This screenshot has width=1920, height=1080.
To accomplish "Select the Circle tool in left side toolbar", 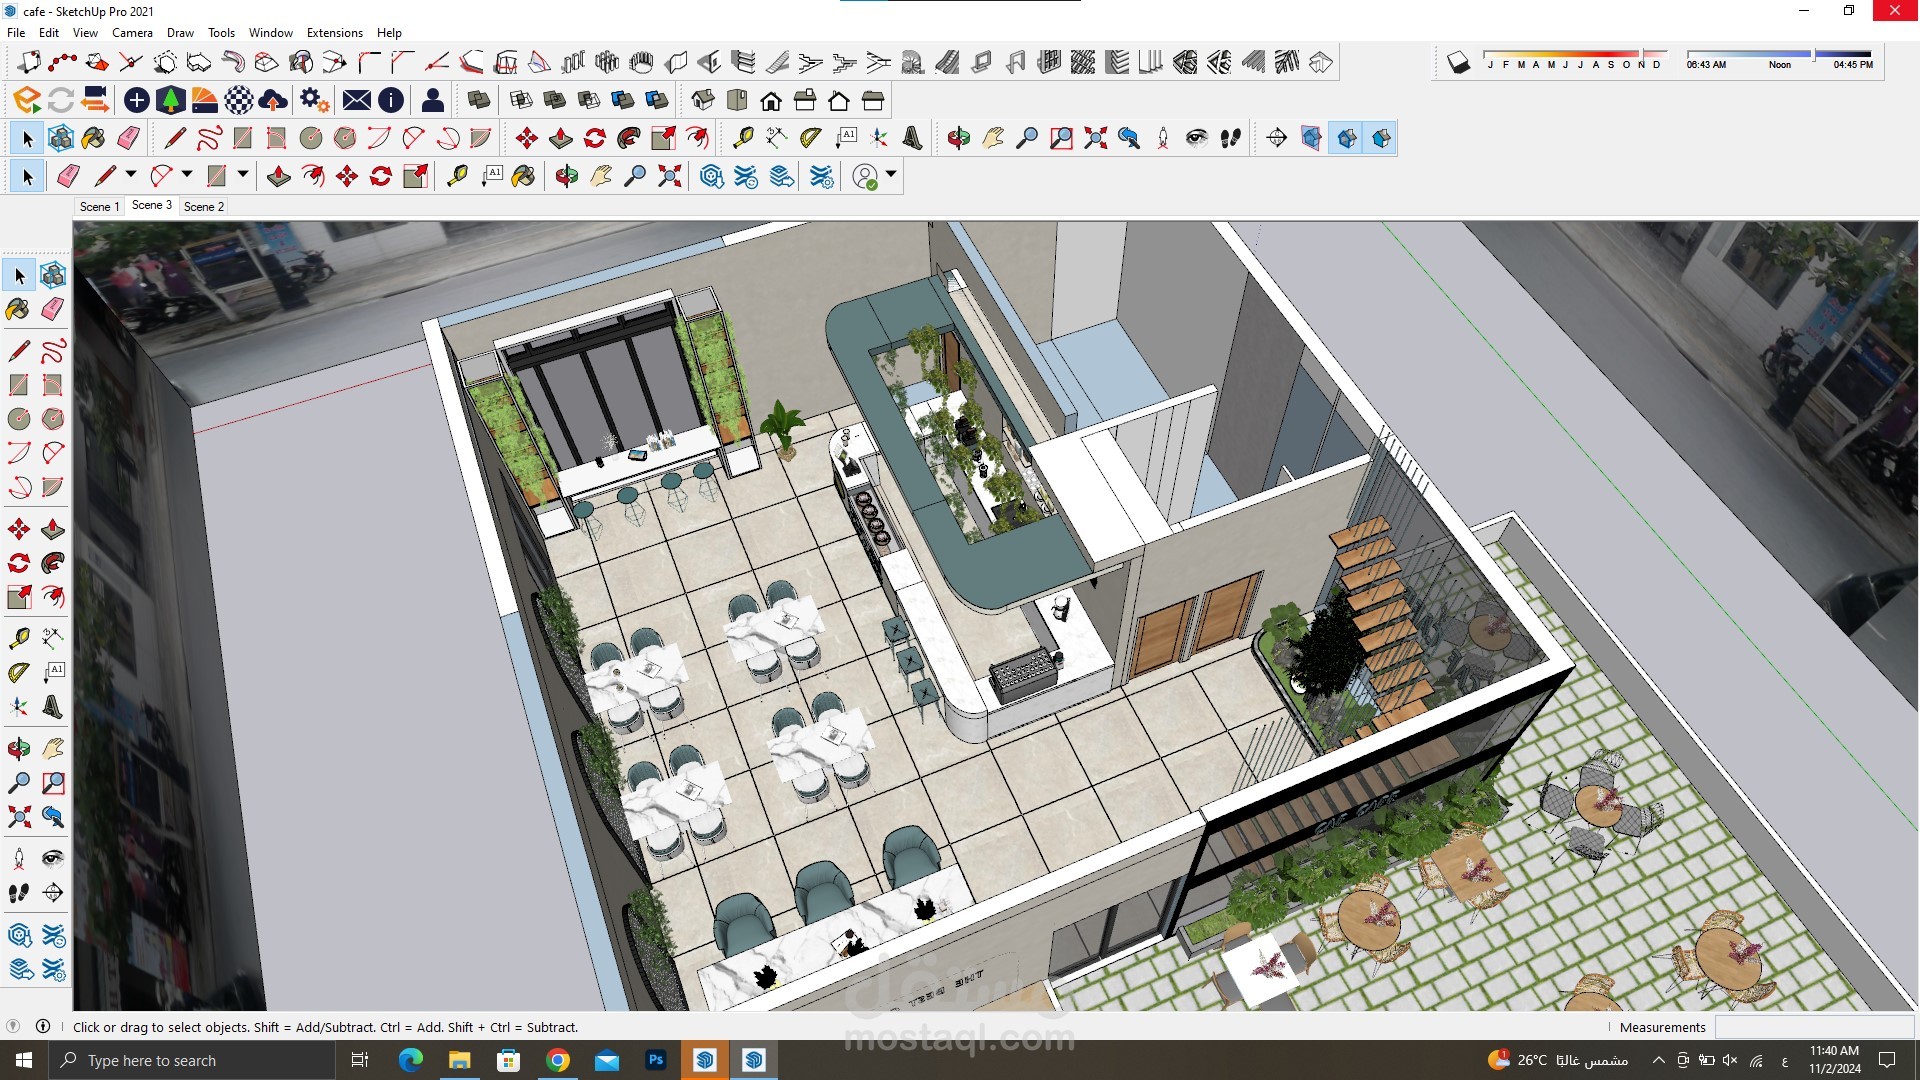I will pyautogui.click(x=18, y=419).
